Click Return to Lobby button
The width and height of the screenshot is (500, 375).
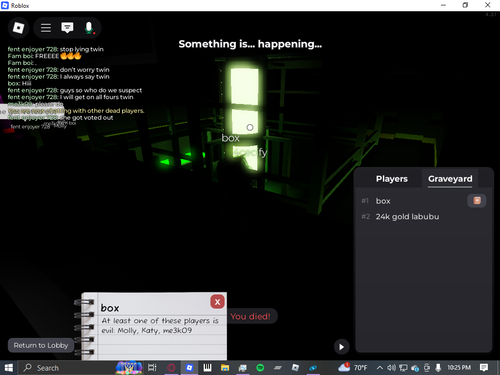(x=41, y=345)
